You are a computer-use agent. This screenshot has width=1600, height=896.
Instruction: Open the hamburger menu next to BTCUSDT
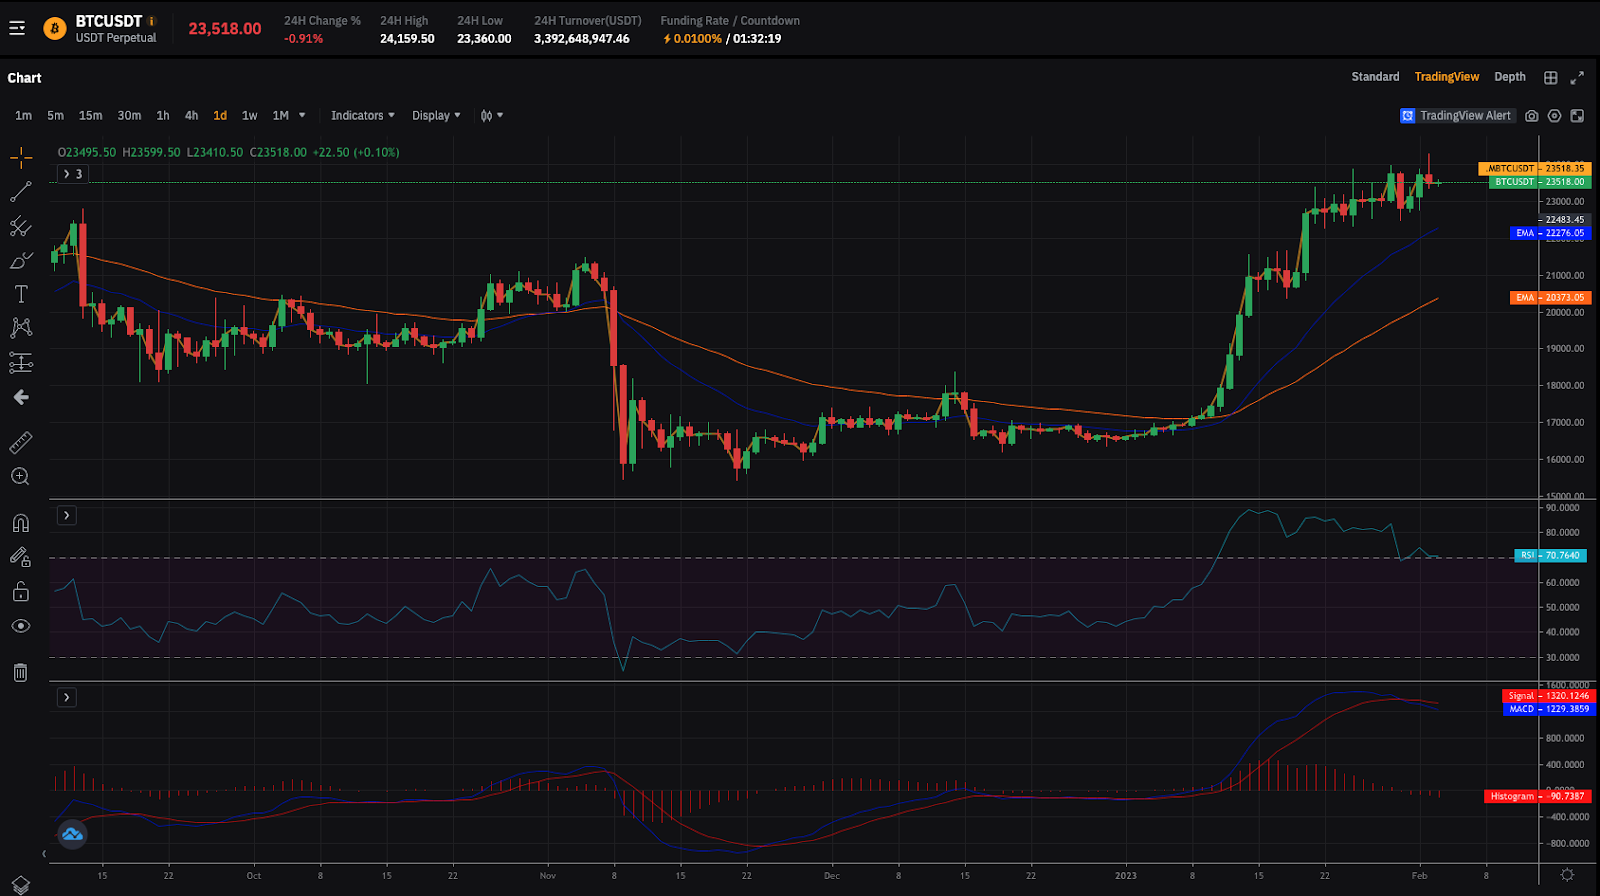[17, 28]
